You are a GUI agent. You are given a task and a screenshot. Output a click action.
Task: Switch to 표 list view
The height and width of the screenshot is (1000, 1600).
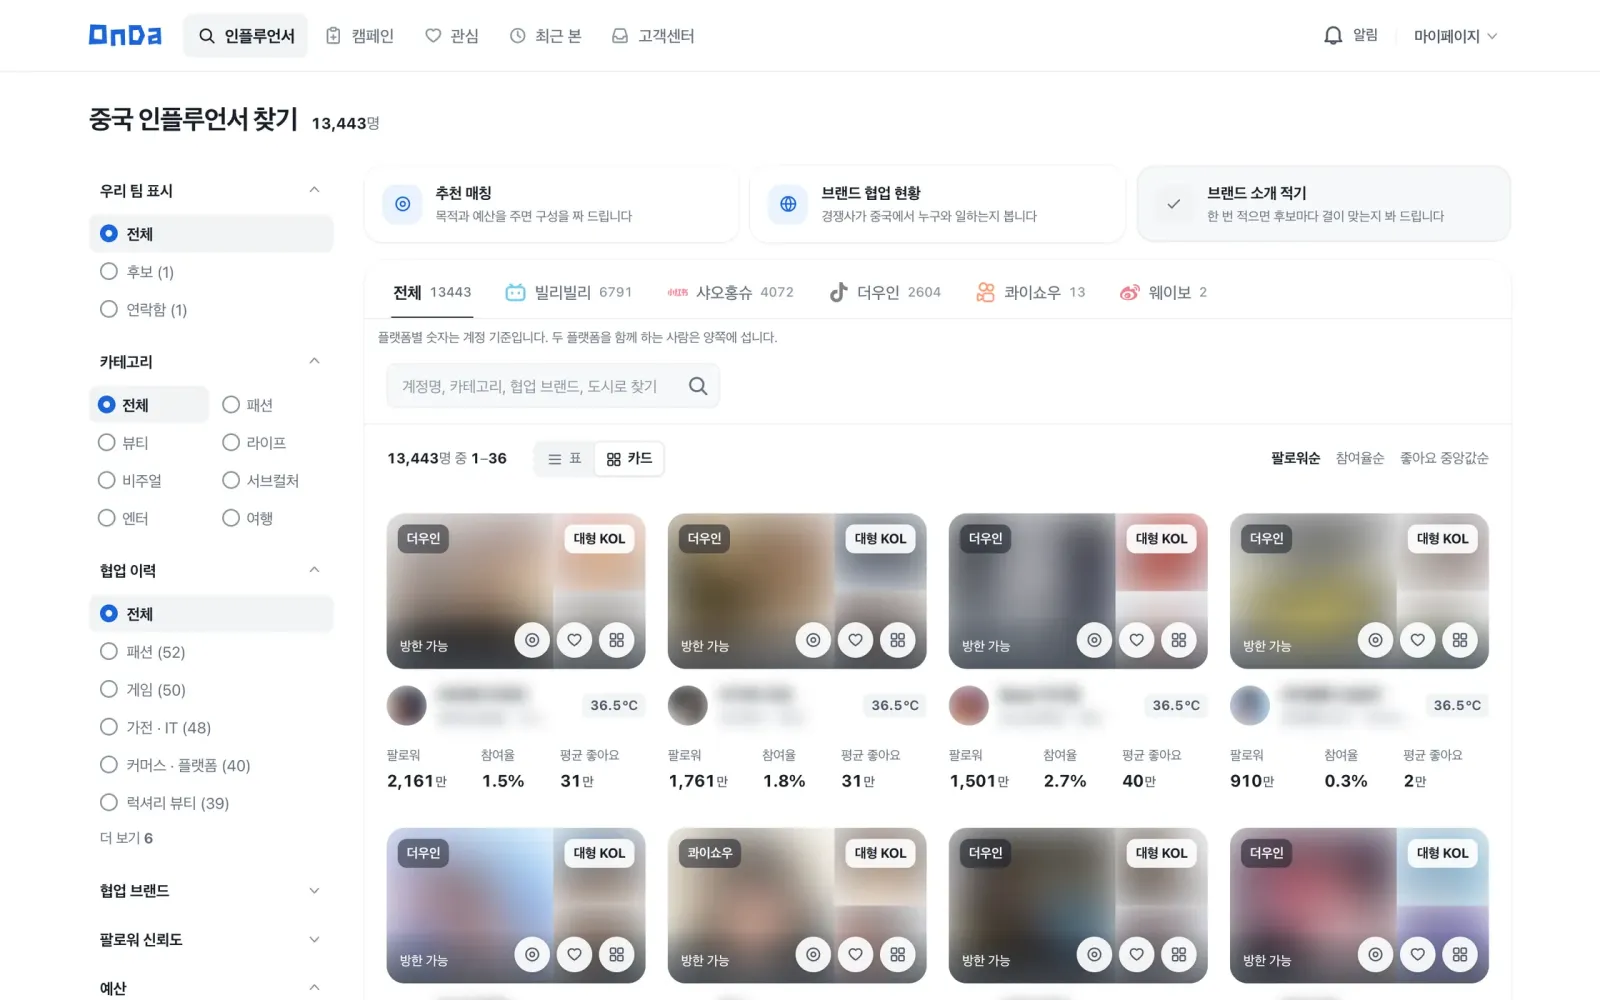pos(565,459)
